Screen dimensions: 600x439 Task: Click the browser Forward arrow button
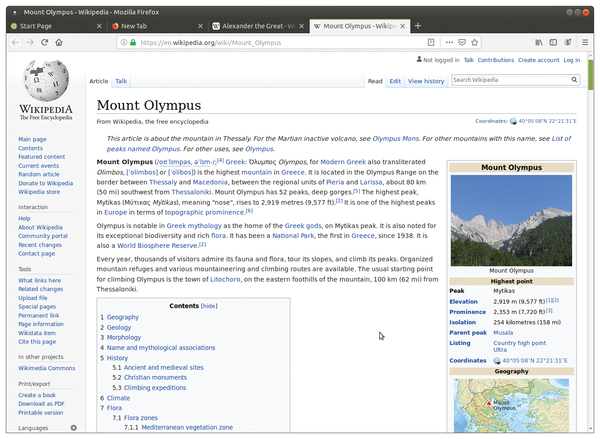click(30, 42)
